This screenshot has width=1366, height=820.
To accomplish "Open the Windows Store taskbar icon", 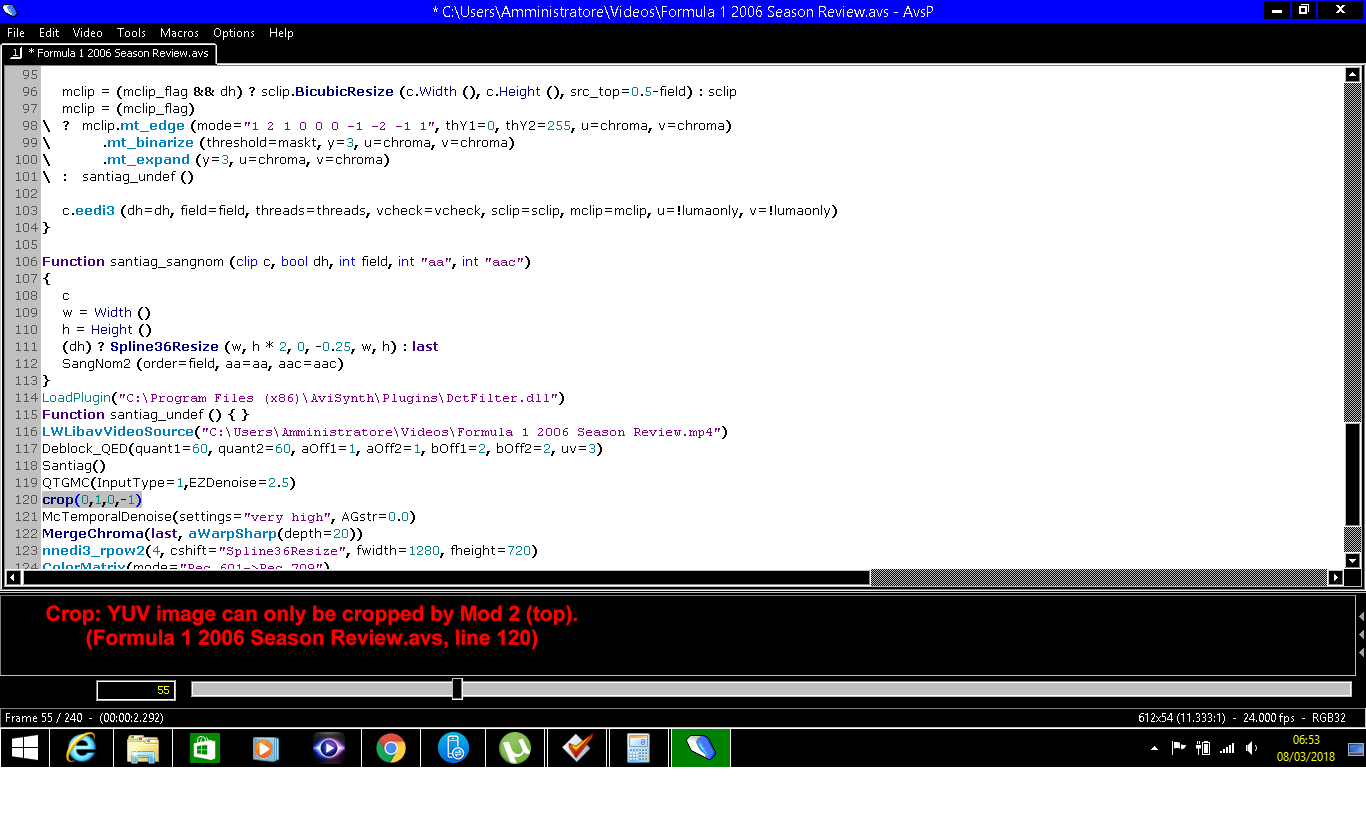I will coord(204,748).
